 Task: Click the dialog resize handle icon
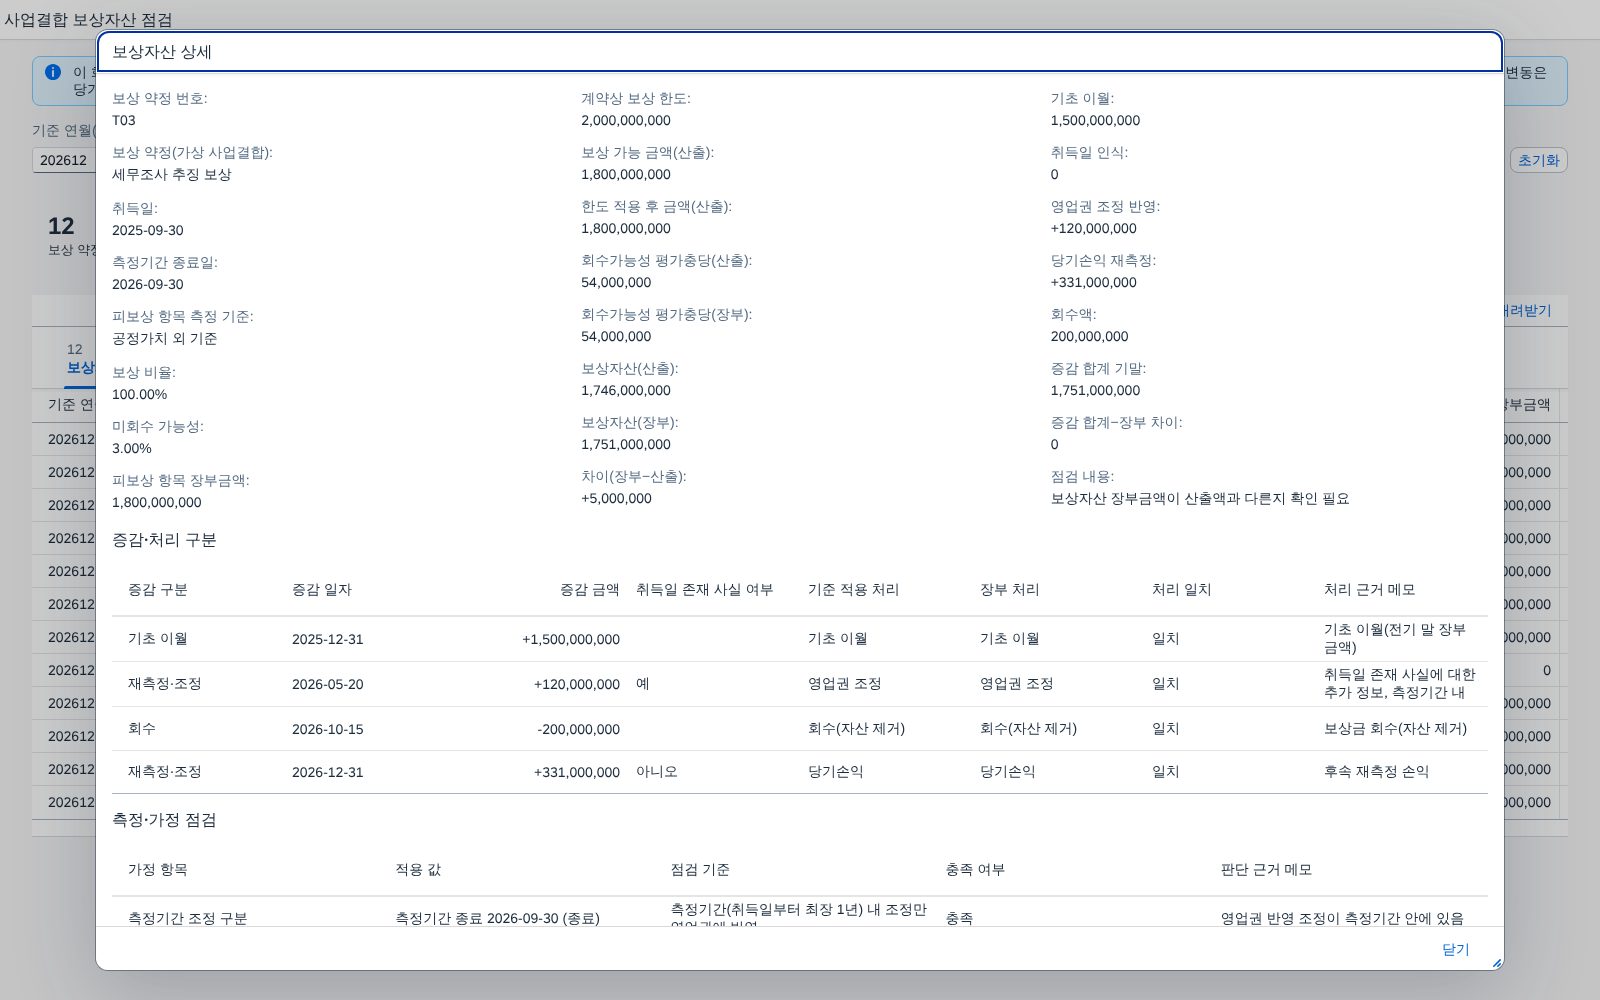click(x=1496, y=963)
